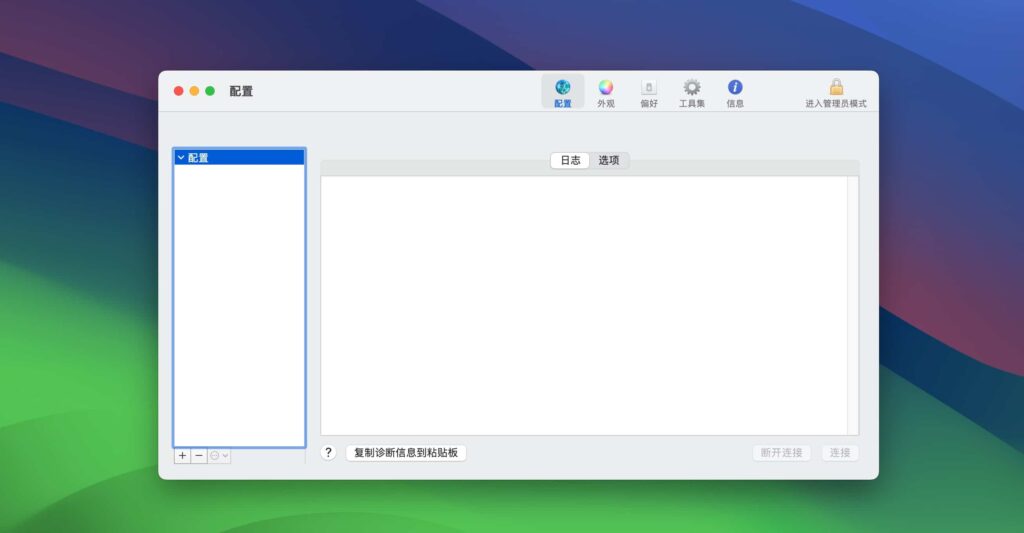The image size is (1024, 533).
Task: Click the 连接 button
Action: coord(840,453)
